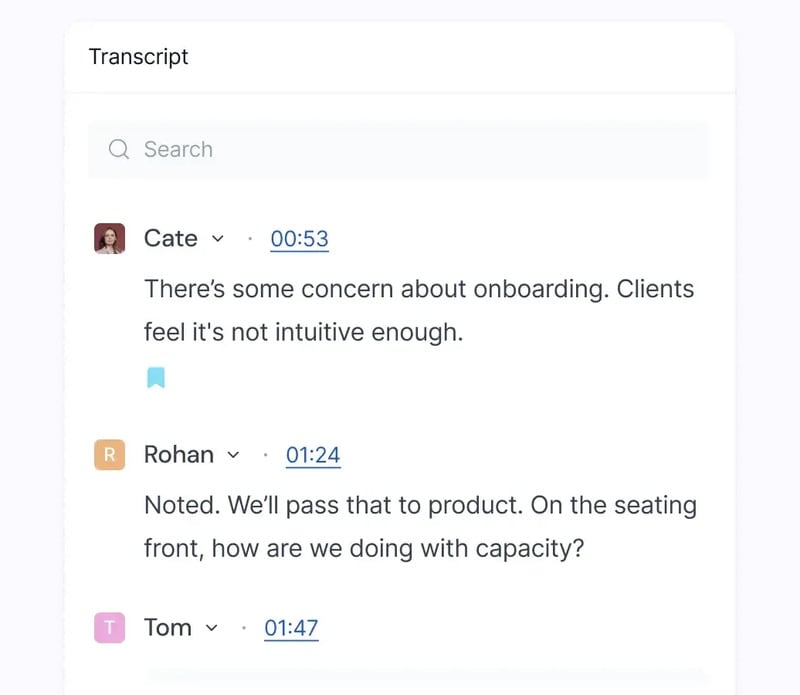Open the speaker dropdown next to Rohan
This screenshot has height=695, width=800.
234,455
